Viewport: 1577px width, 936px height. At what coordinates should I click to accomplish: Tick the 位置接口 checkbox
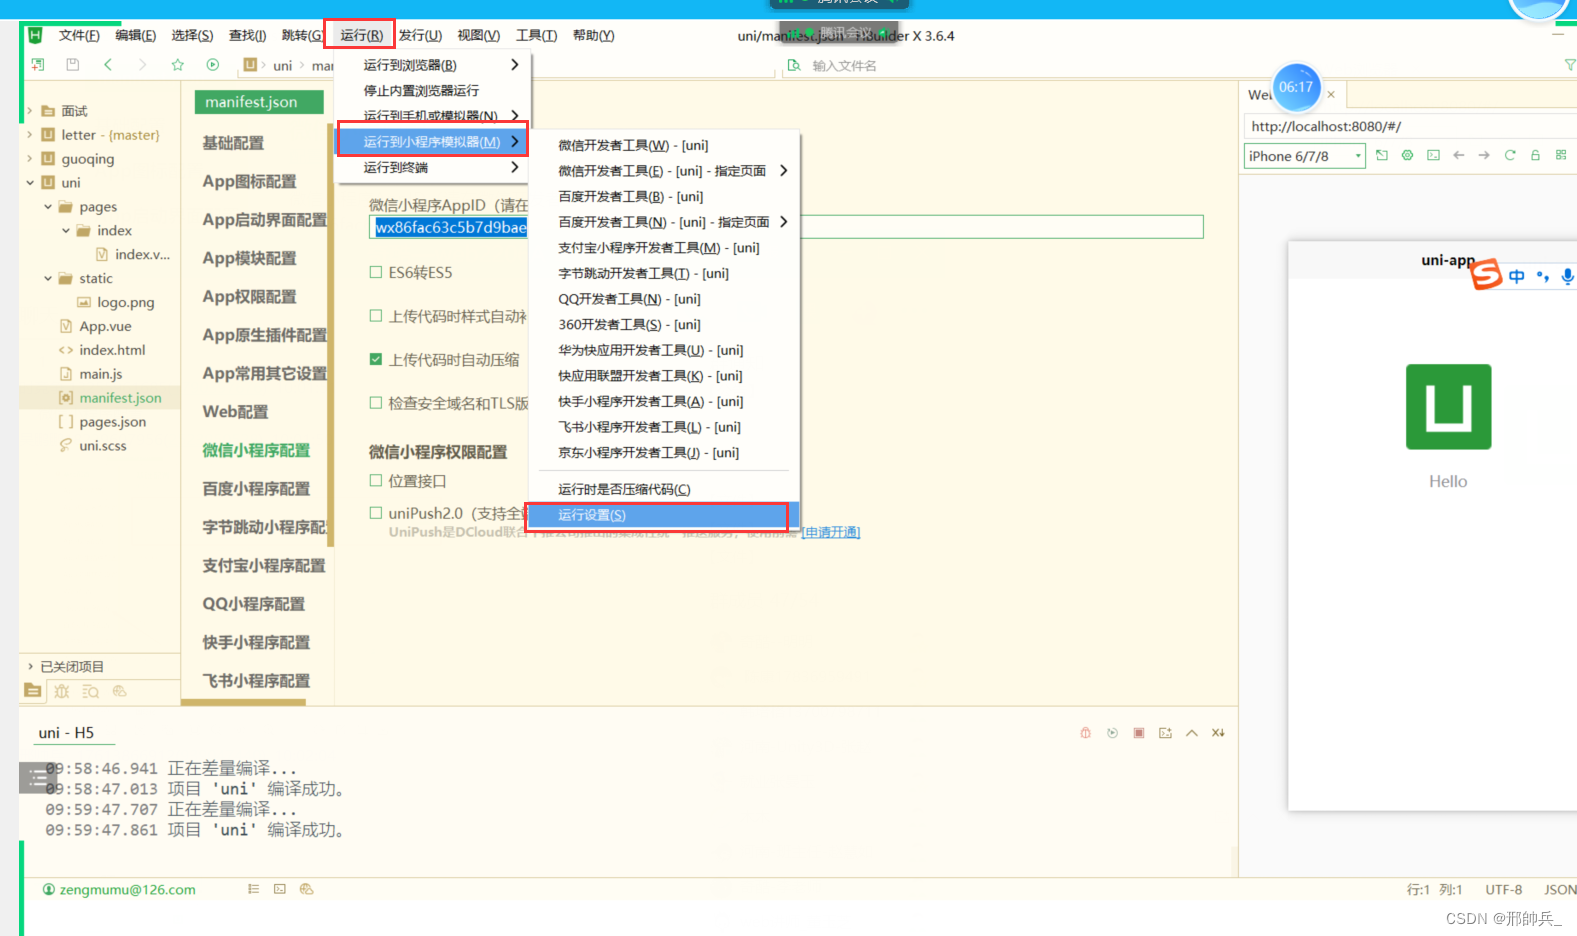[376, 481]
